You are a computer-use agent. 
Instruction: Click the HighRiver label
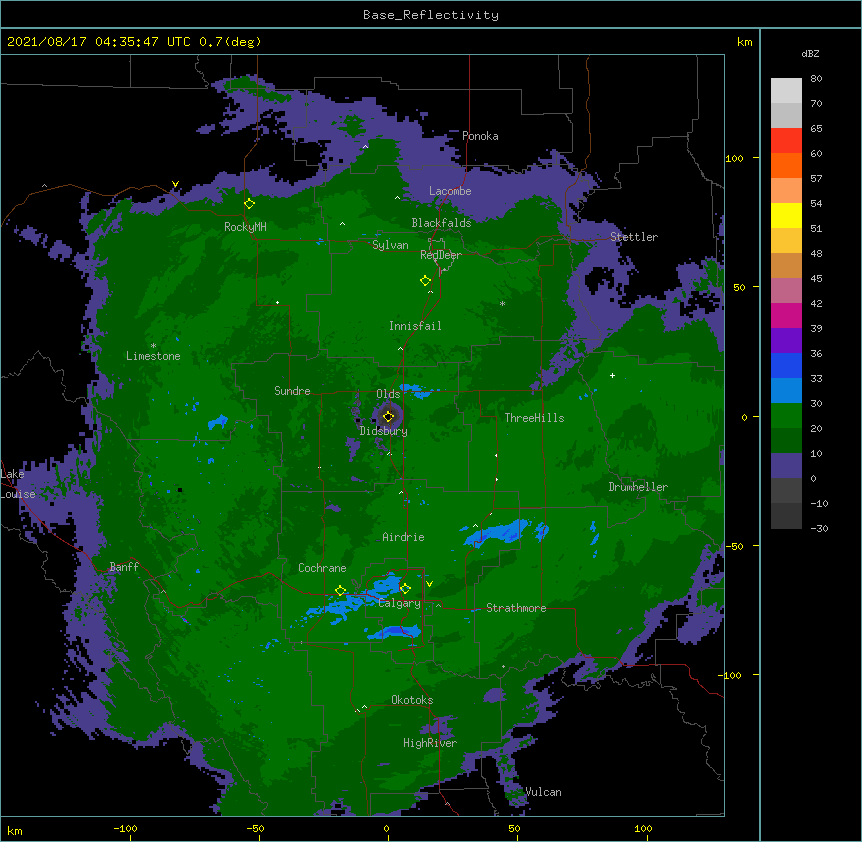(430, 743)
